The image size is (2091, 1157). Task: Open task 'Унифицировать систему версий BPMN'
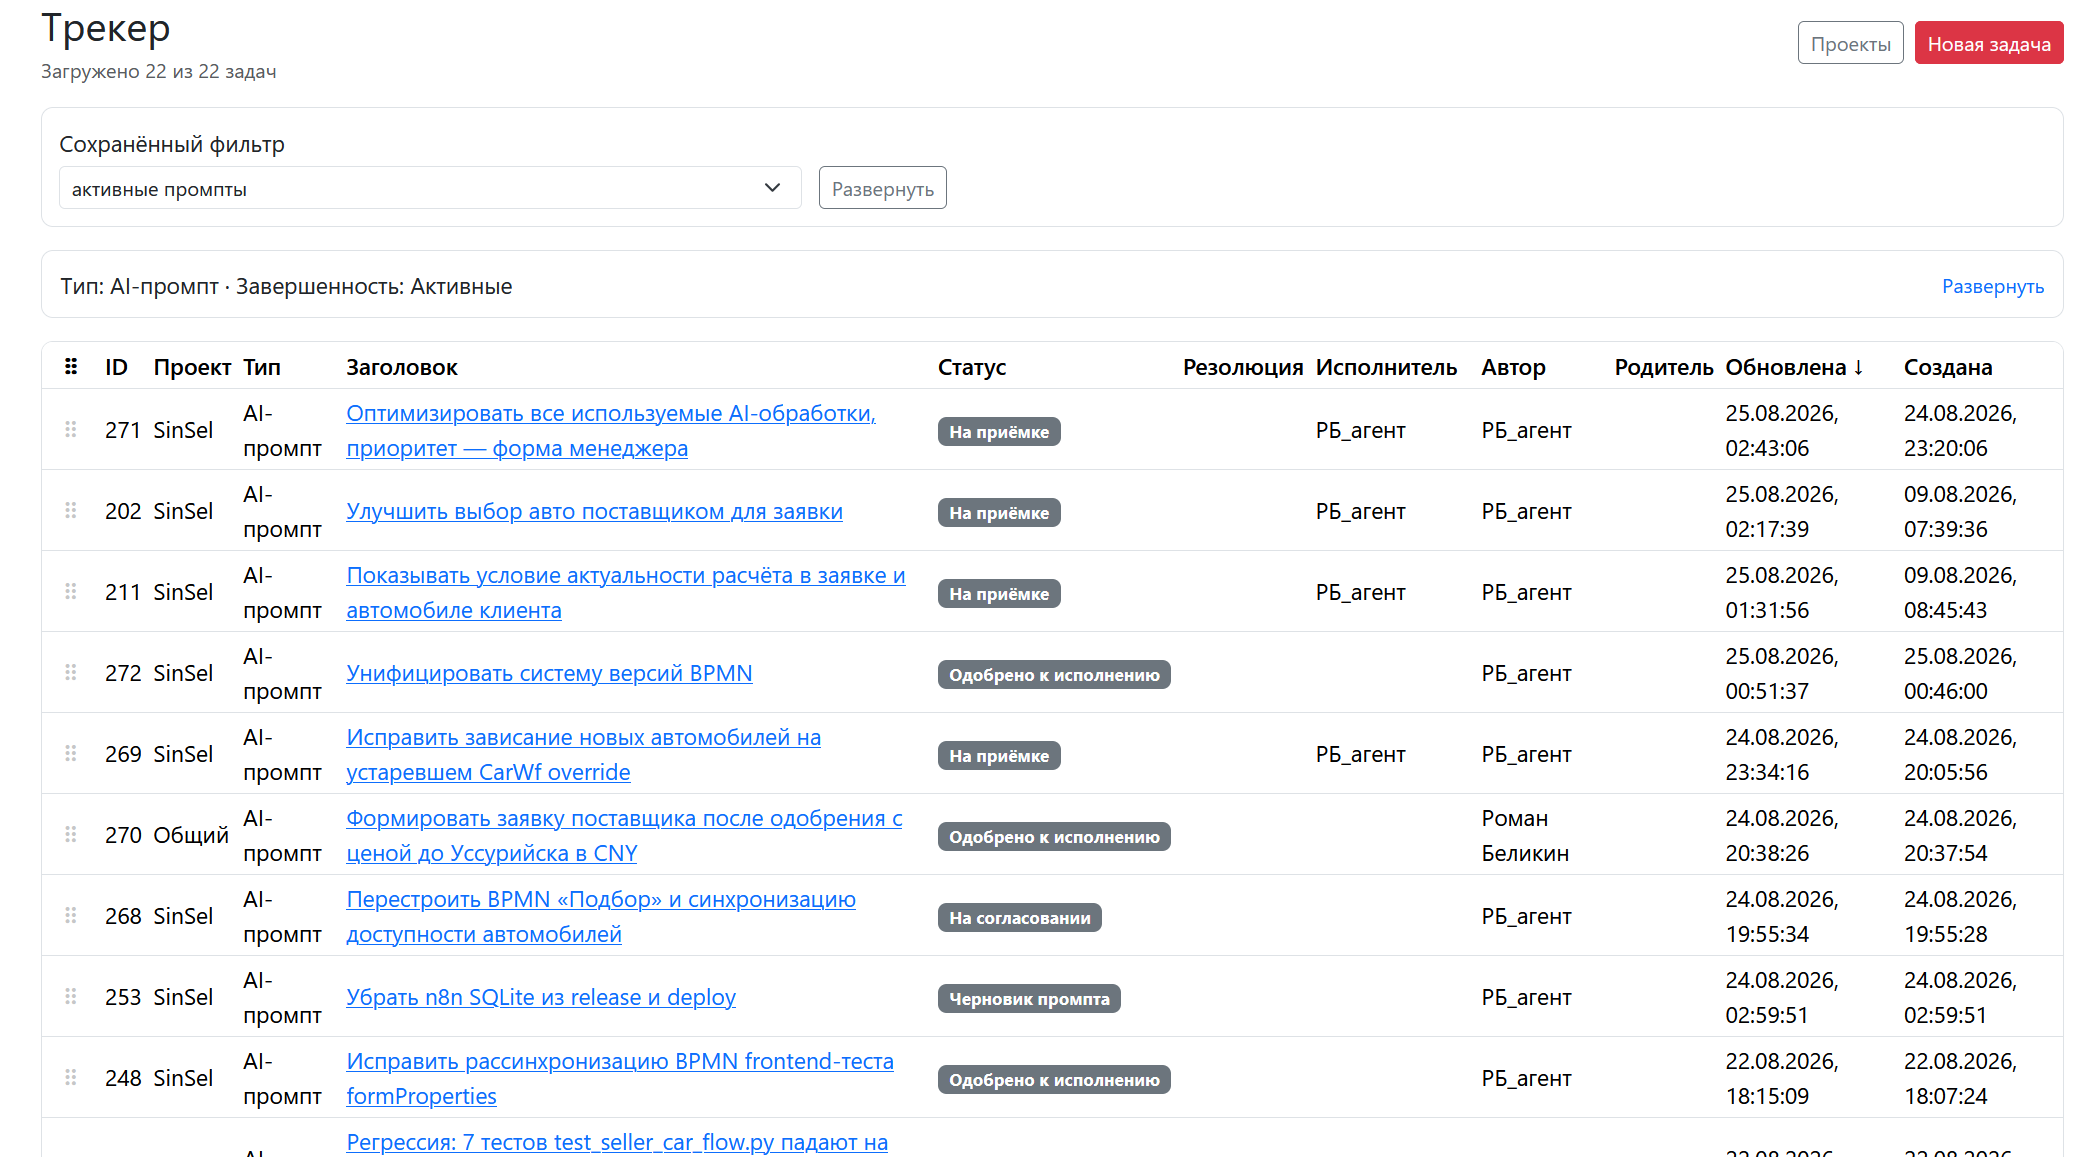[549, 673]
